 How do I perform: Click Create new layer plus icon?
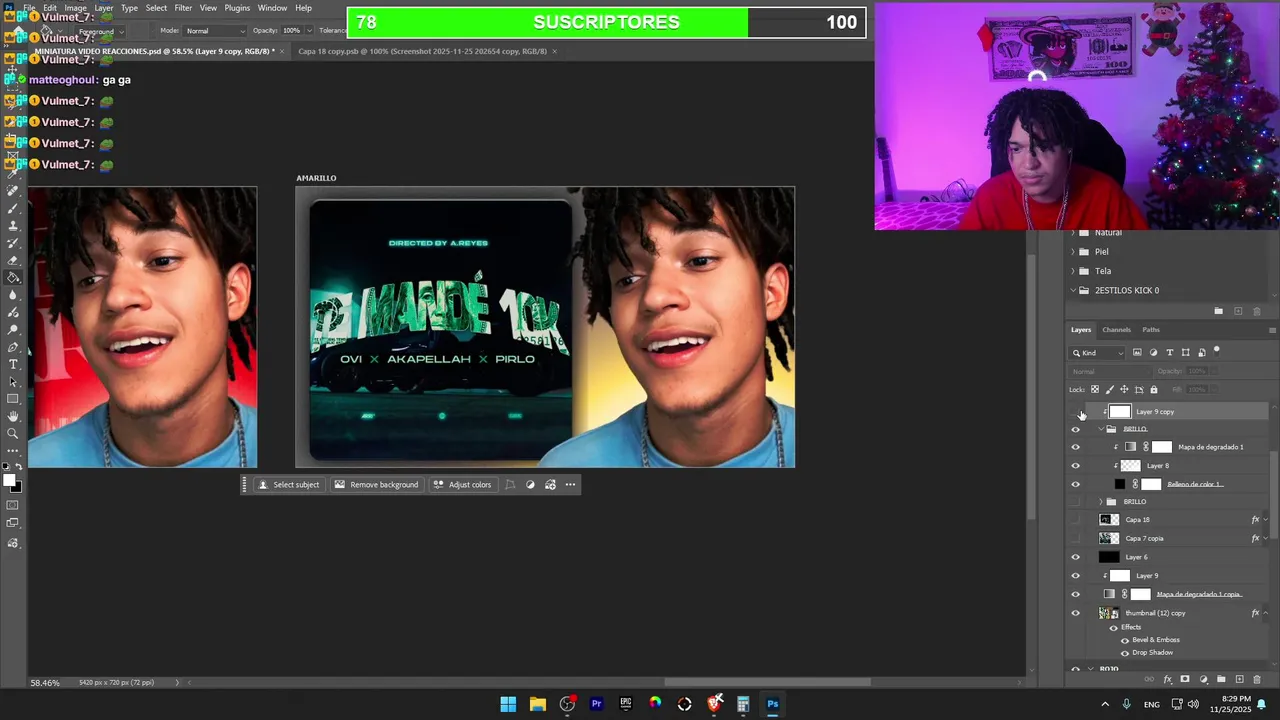1240,679
